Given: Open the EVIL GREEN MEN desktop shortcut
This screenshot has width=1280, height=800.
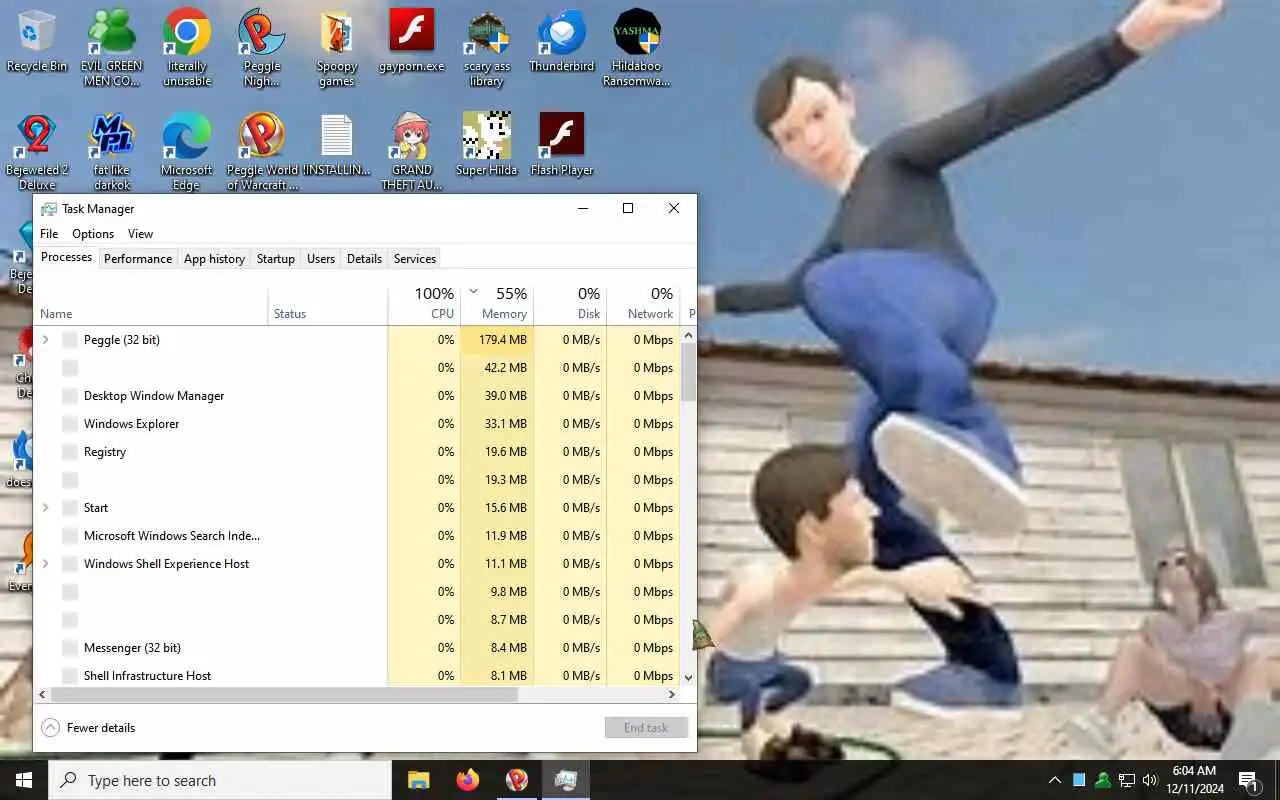Looking at the screenshot, I should [112, 47].
